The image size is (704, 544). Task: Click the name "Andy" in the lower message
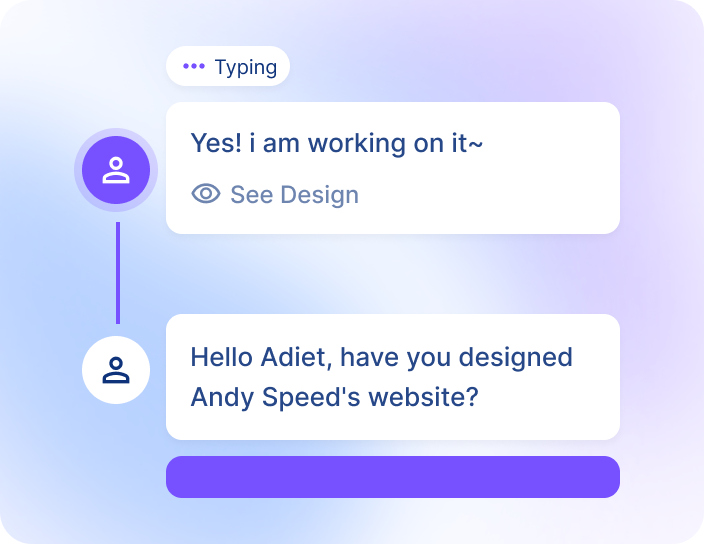pos(222,397)
